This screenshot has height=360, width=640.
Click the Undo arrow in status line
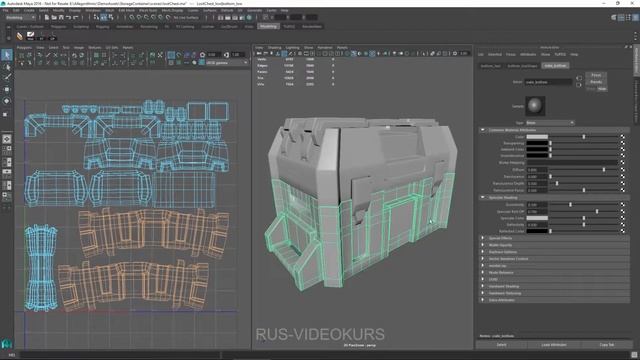pyautogui.click(x=68, y=18)
